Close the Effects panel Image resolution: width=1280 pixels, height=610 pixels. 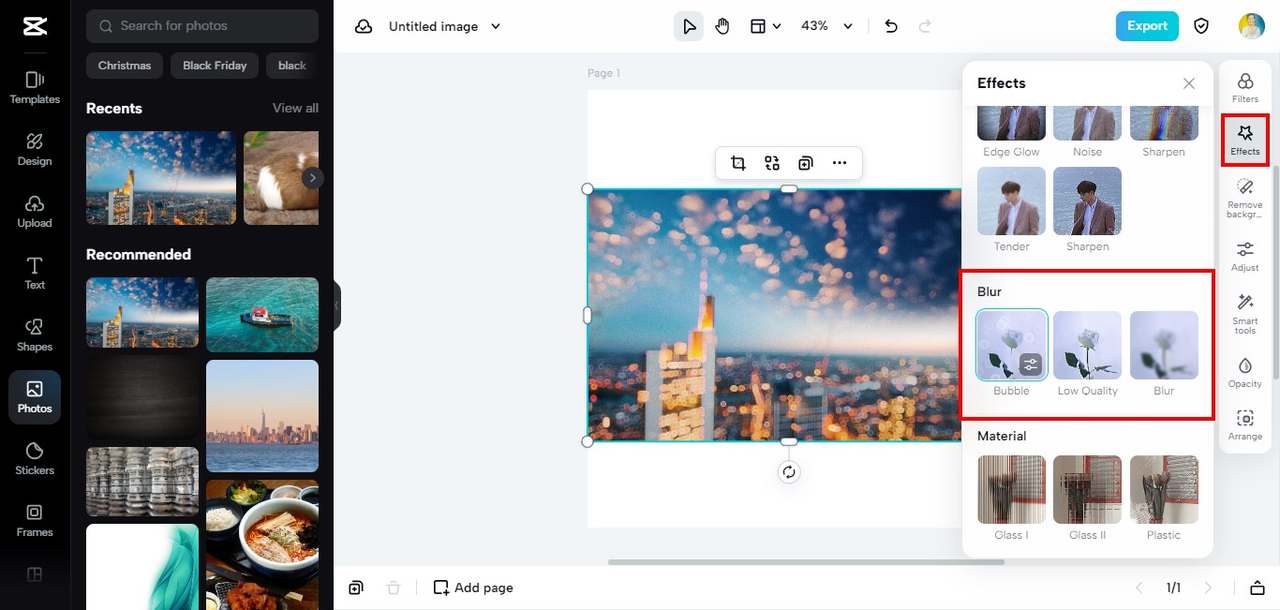click(x=1189, y=83)
